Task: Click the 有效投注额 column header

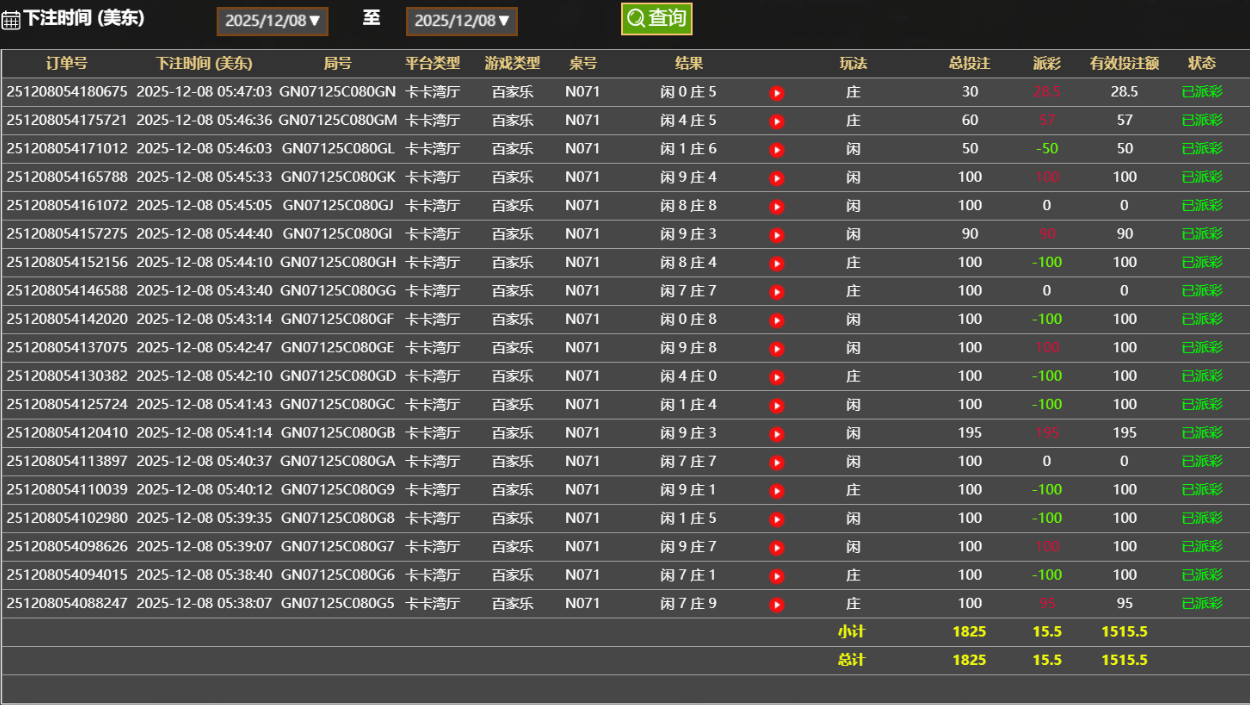Action: click(x=1124, y=63)
